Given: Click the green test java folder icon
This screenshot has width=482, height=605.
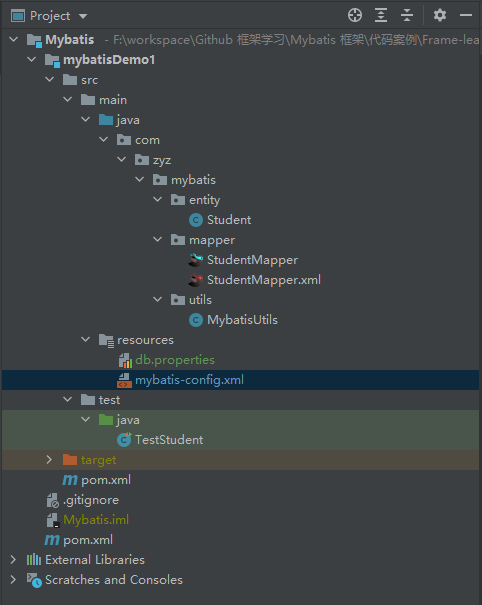Looking at the screenshot, I should tap(106, 419).
